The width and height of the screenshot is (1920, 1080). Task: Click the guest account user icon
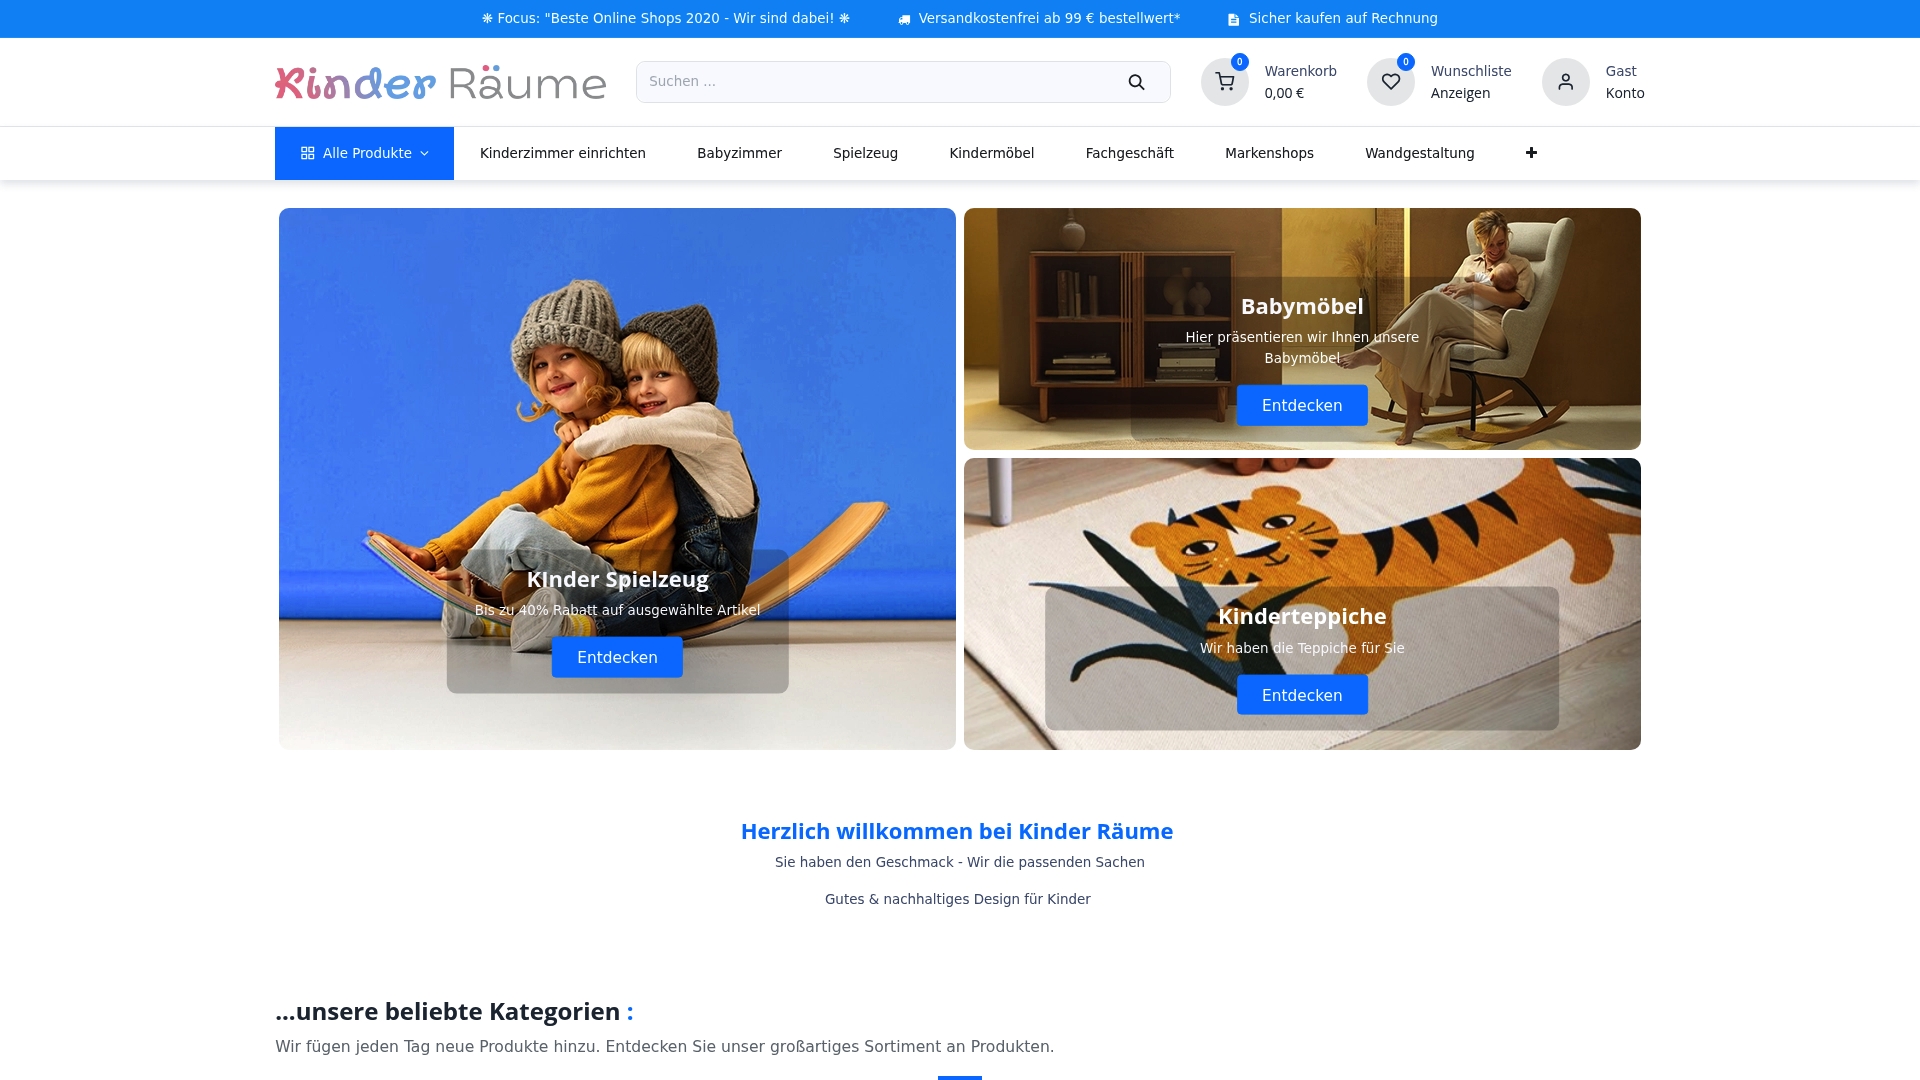(1566, 82)
